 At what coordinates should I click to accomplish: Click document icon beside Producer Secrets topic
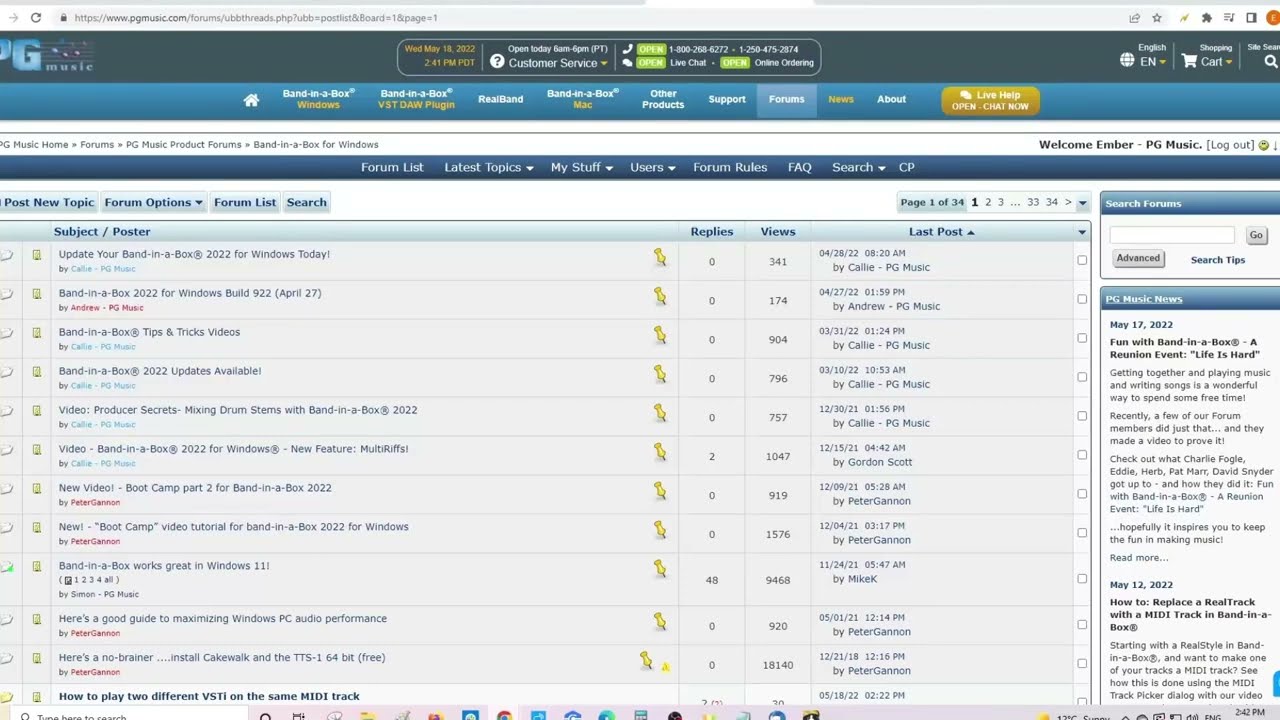pyautogui.click(x=37, y=411)
